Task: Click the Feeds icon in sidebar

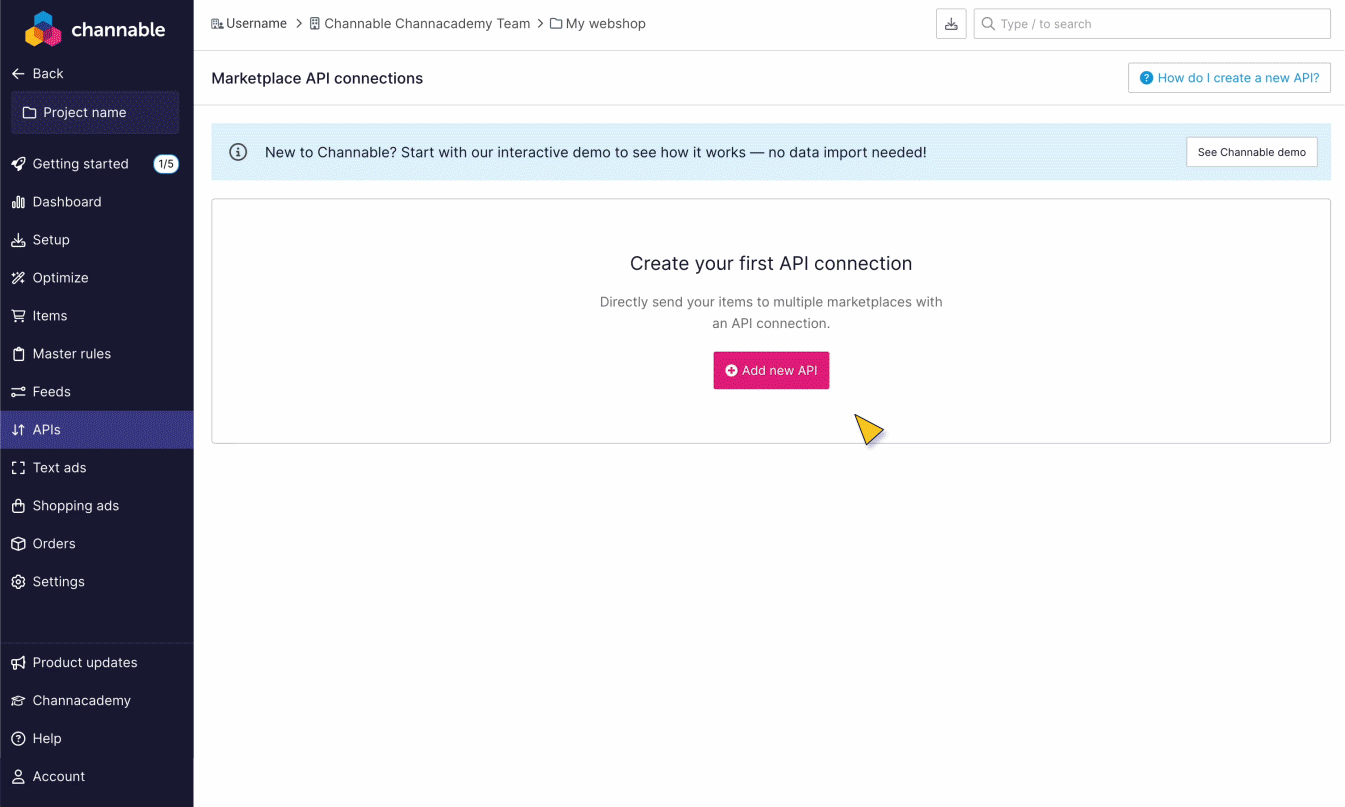Action: pyautogui.click(x=18, y=392)
